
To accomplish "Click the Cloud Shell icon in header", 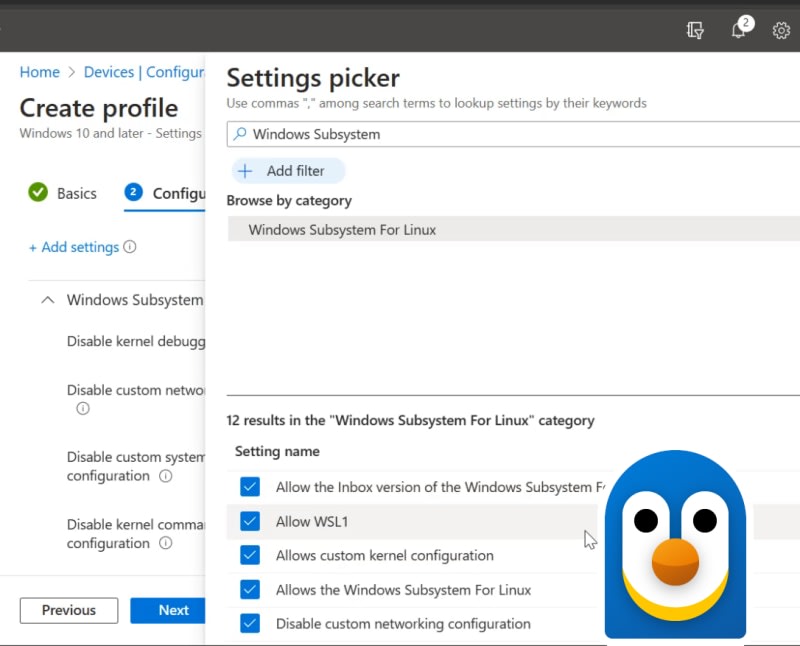I will (696, 30).
